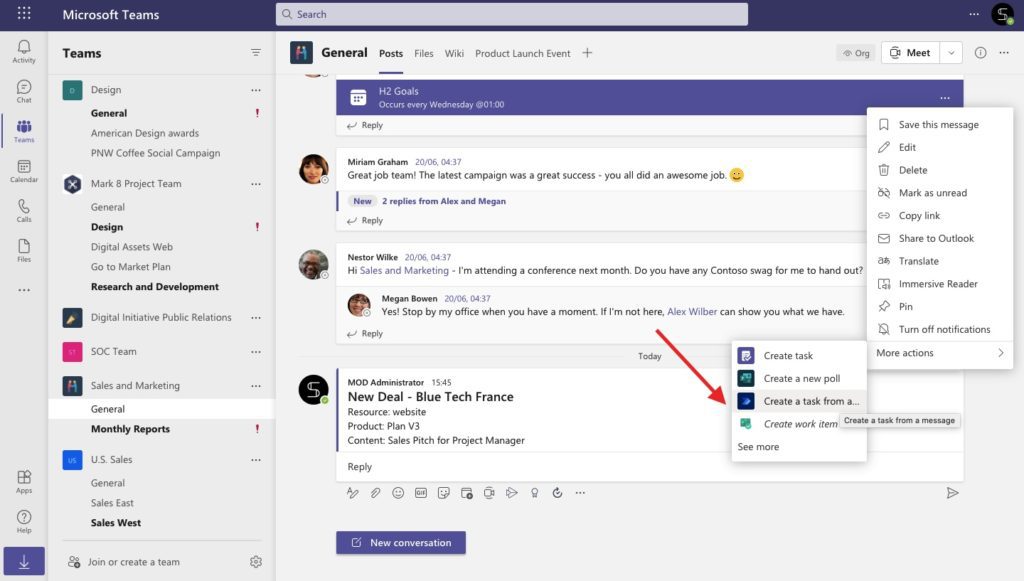Select Copy link menu item
The width and height of the screenshot is (1024, 581).
(x=940, y=215)
